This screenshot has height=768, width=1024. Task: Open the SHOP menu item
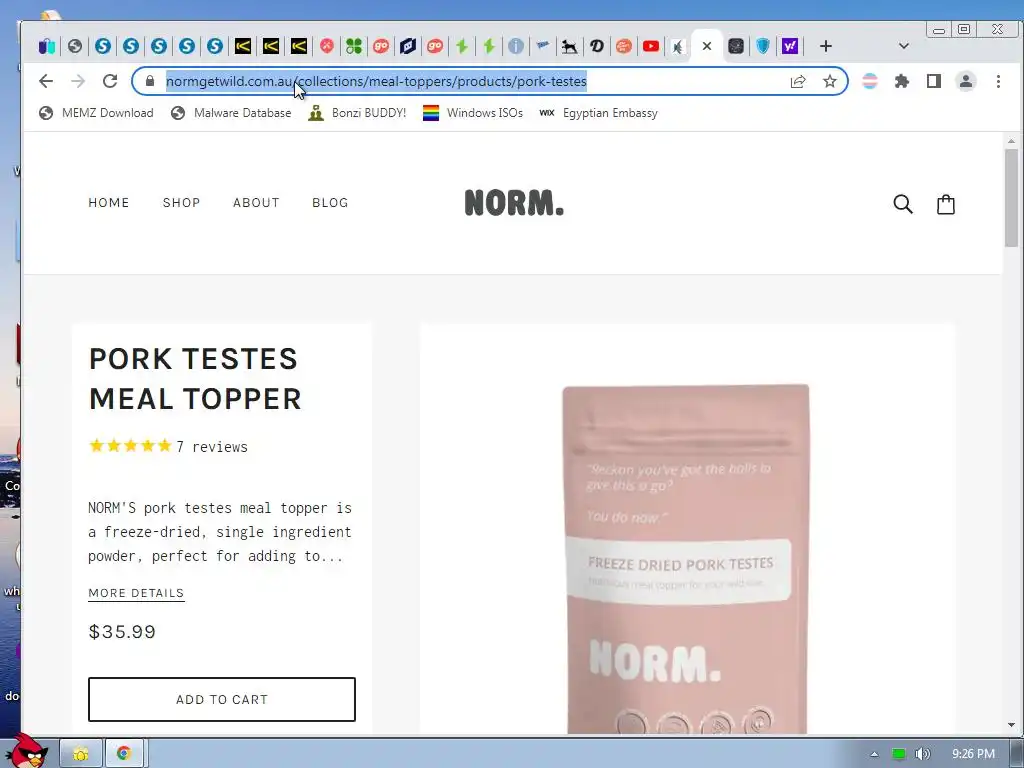click(182, 203)
